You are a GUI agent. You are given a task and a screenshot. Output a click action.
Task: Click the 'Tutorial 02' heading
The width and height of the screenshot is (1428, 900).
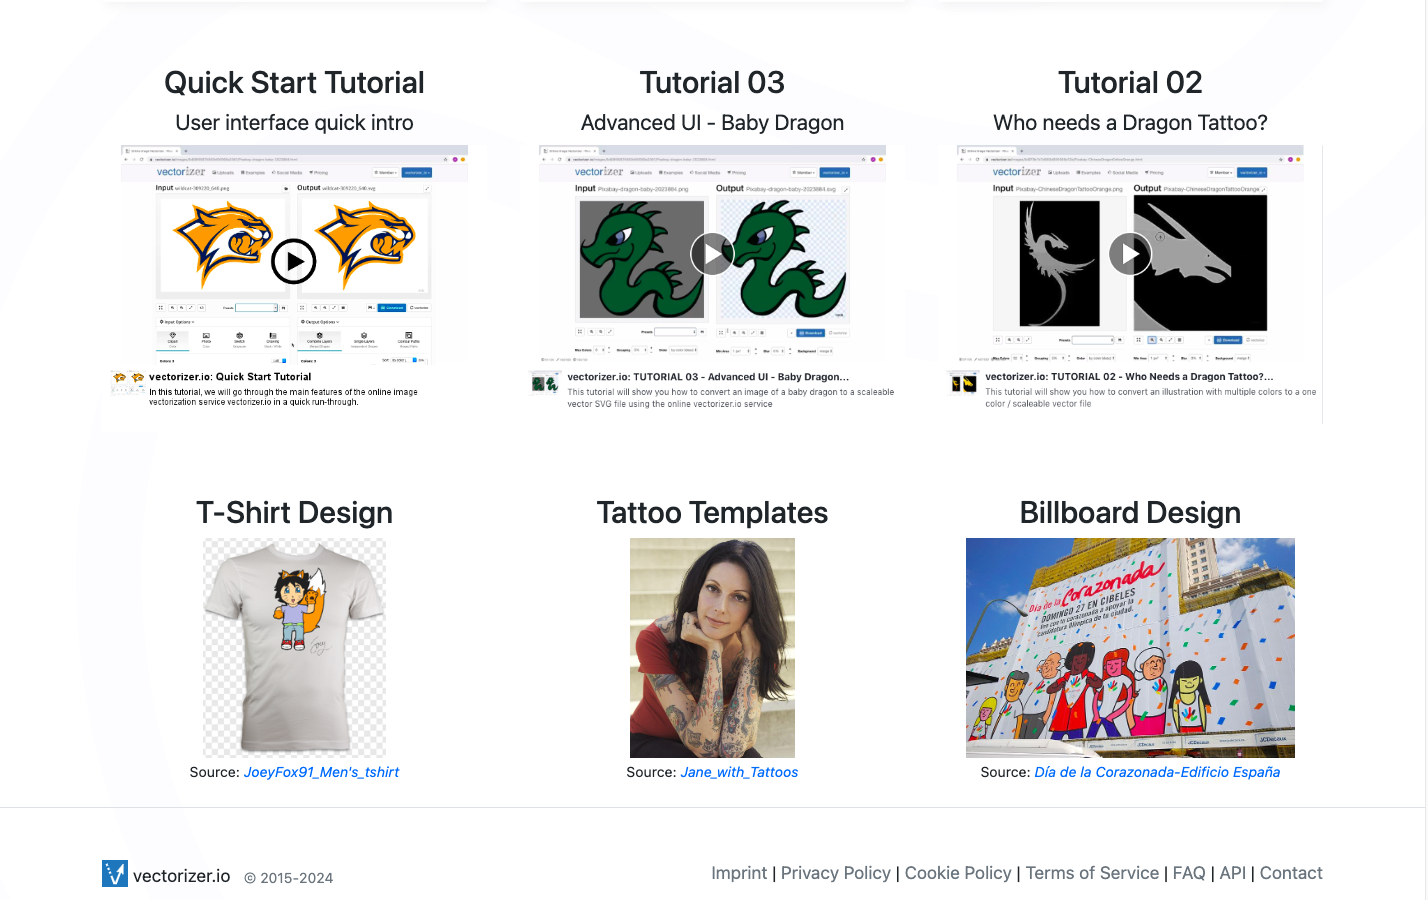[x=1130, y=82]
